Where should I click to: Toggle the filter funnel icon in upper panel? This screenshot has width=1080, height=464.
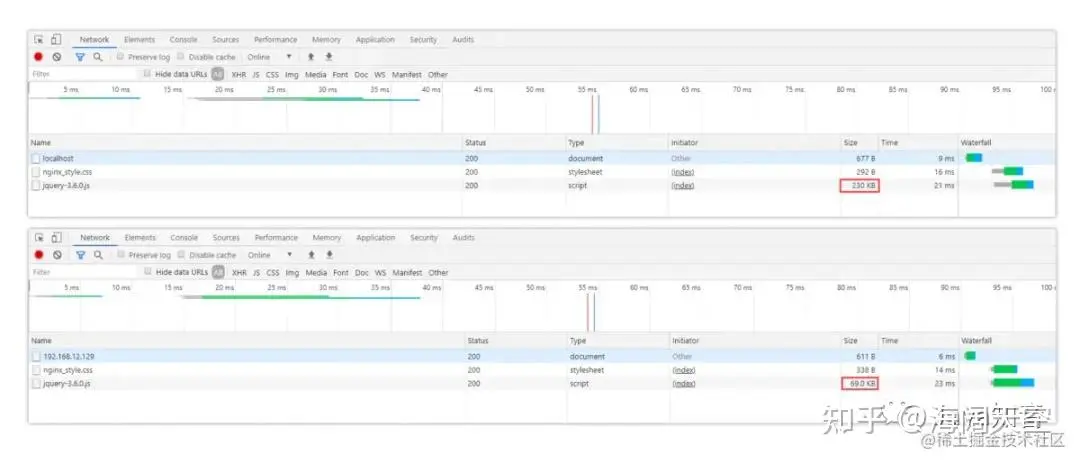point(80,57)
